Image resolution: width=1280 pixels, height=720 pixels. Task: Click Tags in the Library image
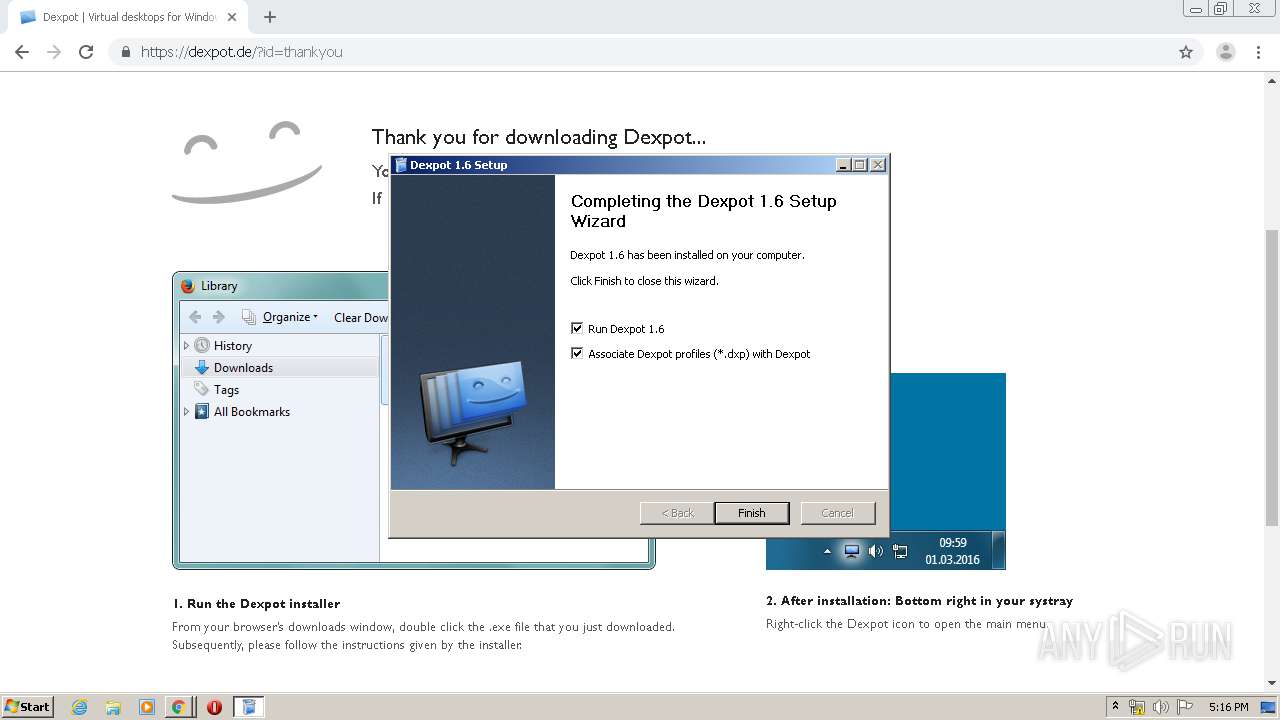click(x=226, y=389)
